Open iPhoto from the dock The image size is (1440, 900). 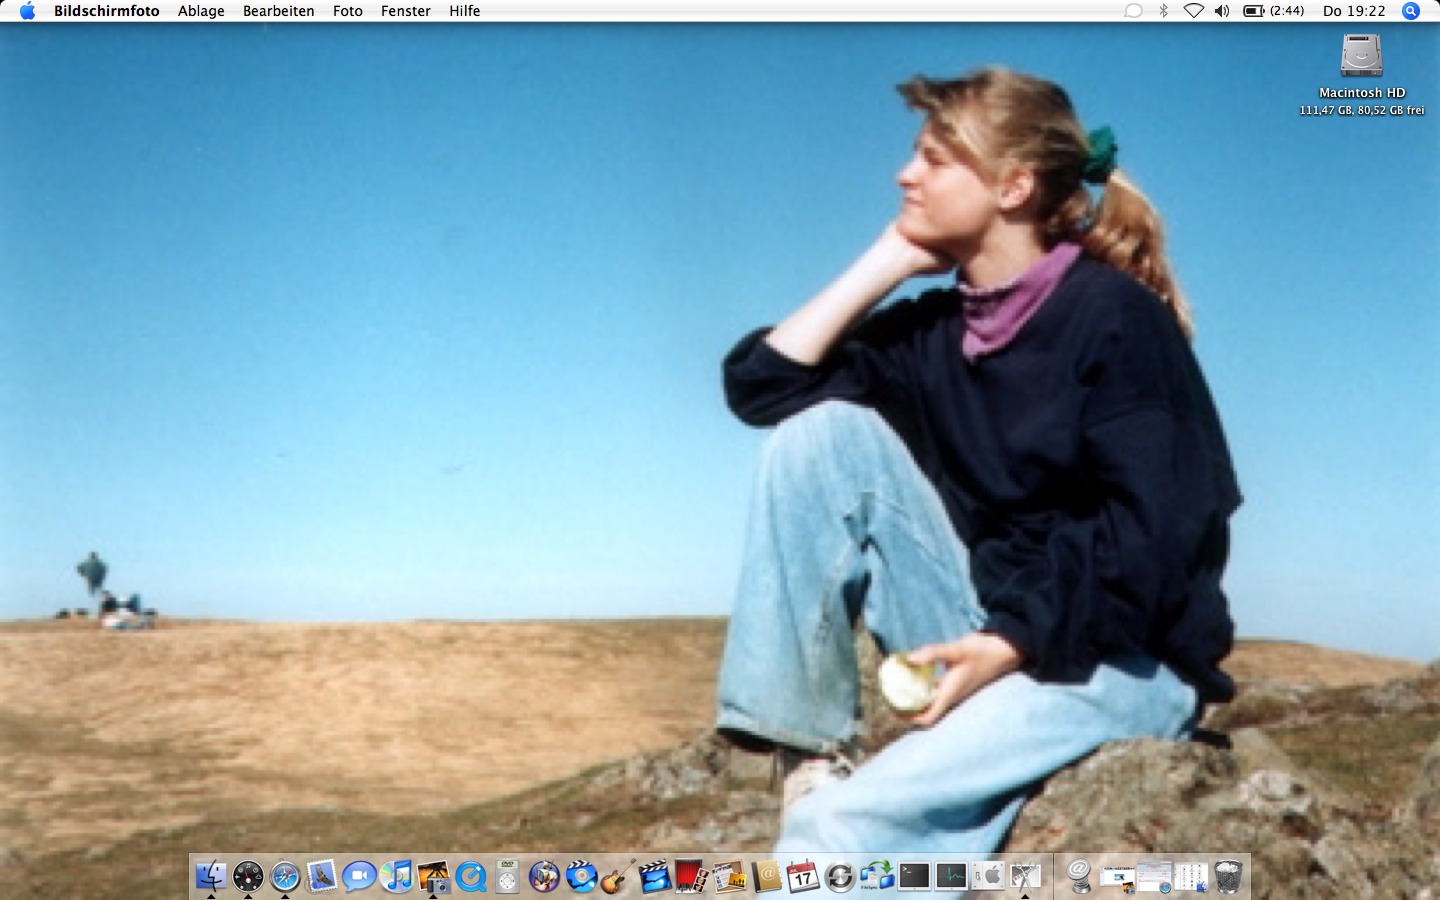[433, 877]
